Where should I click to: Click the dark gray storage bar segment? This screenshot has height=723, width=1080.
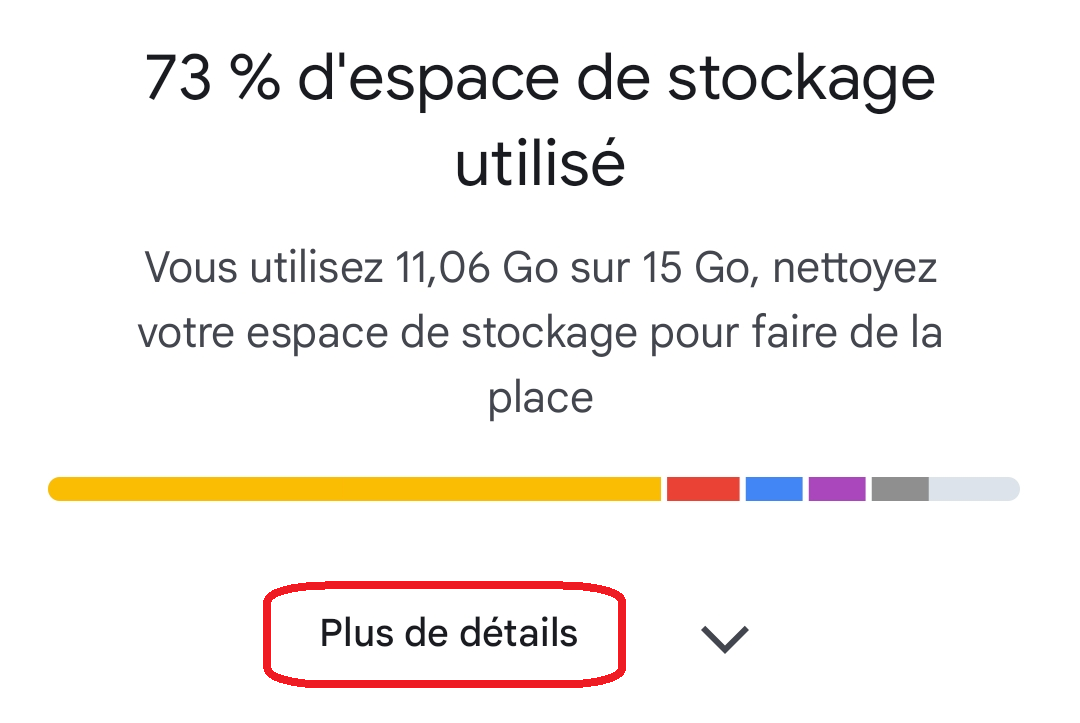tap(900, 489)
